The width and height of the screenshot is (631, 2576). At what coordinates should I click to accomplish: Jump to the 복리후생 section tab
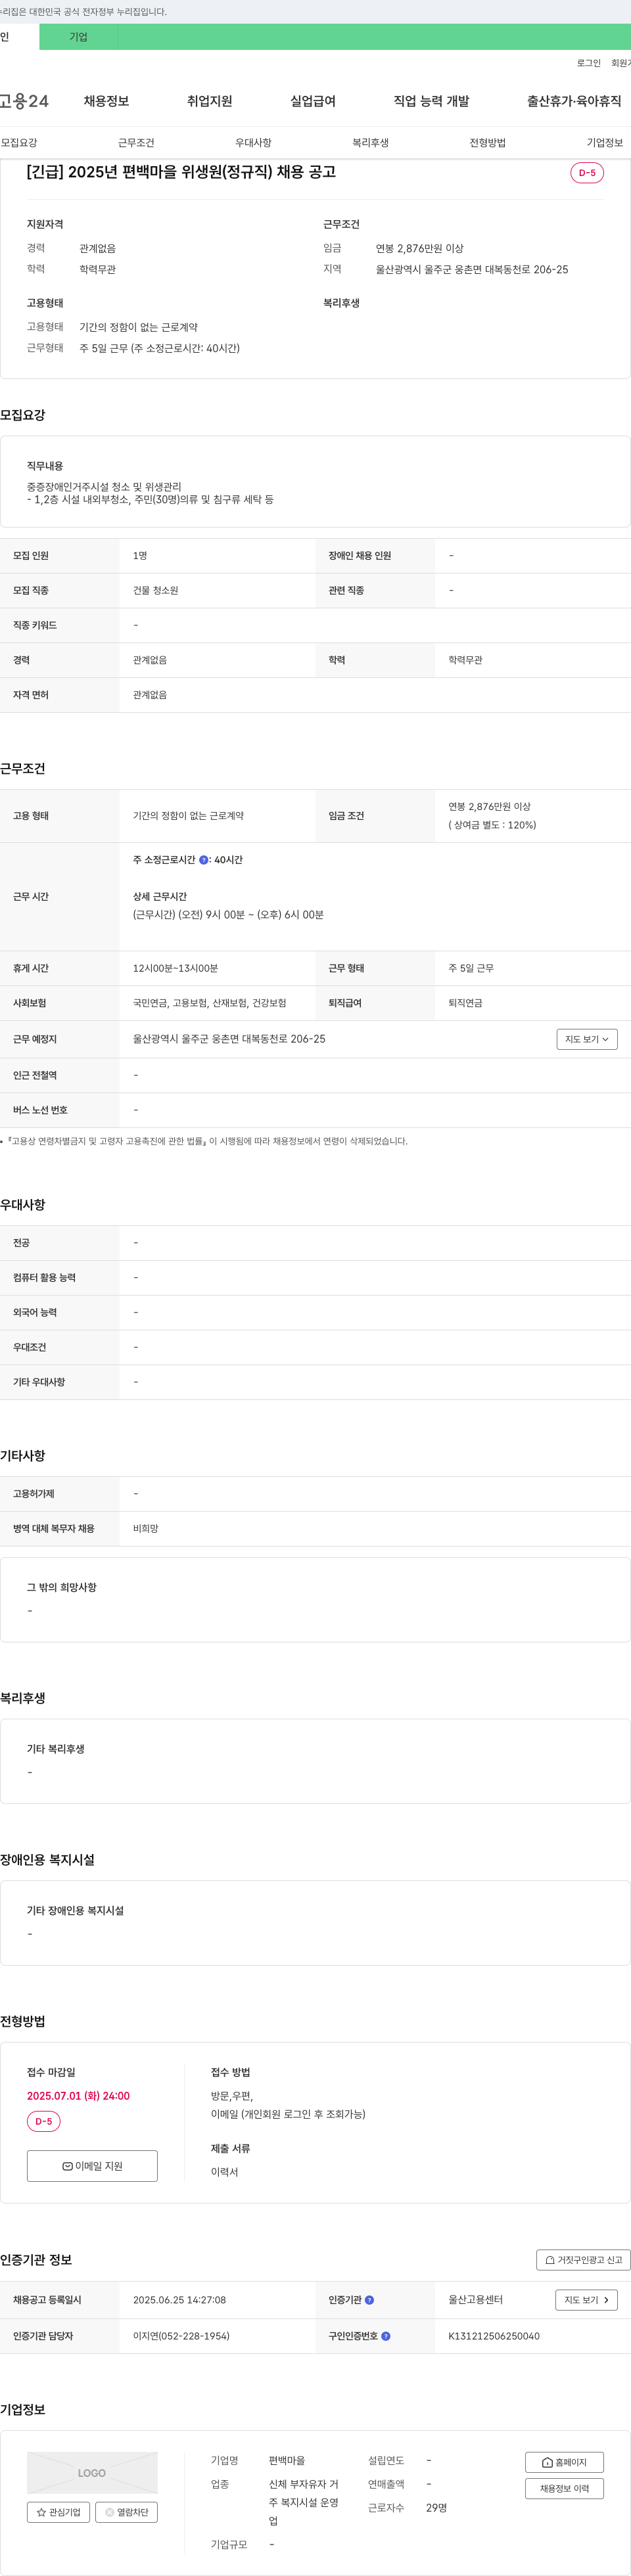click(370, 143)
